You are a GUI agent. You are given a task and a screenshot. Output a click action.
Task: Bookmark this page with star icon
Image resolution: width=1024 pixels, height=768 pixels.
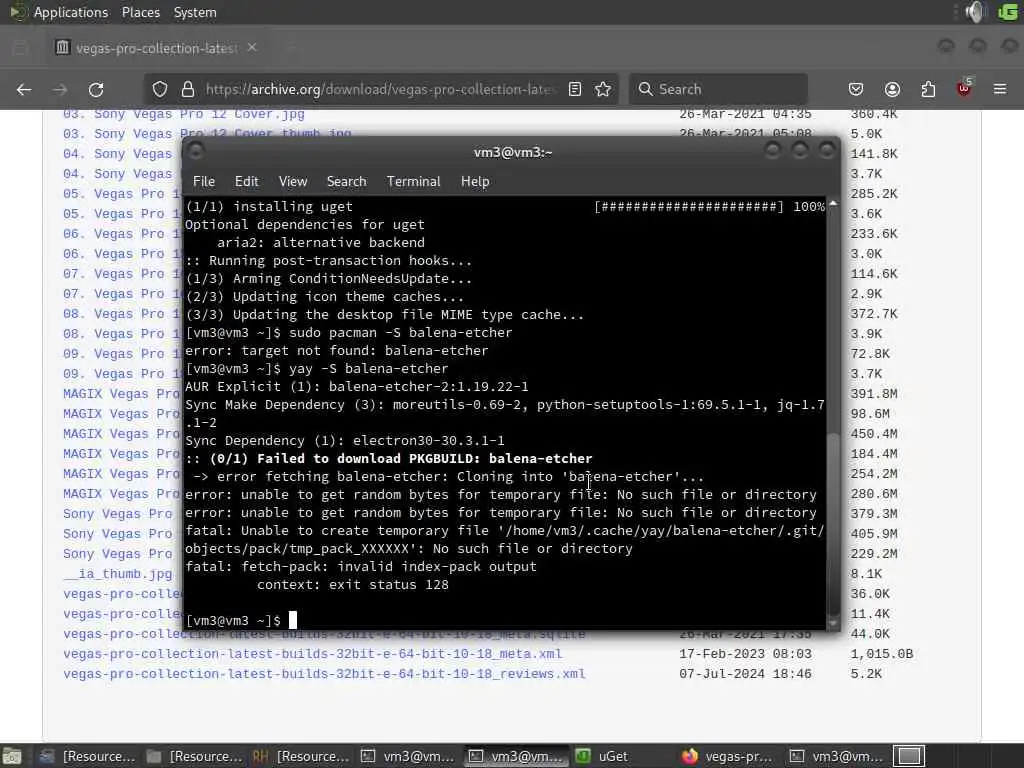(603, 89)
